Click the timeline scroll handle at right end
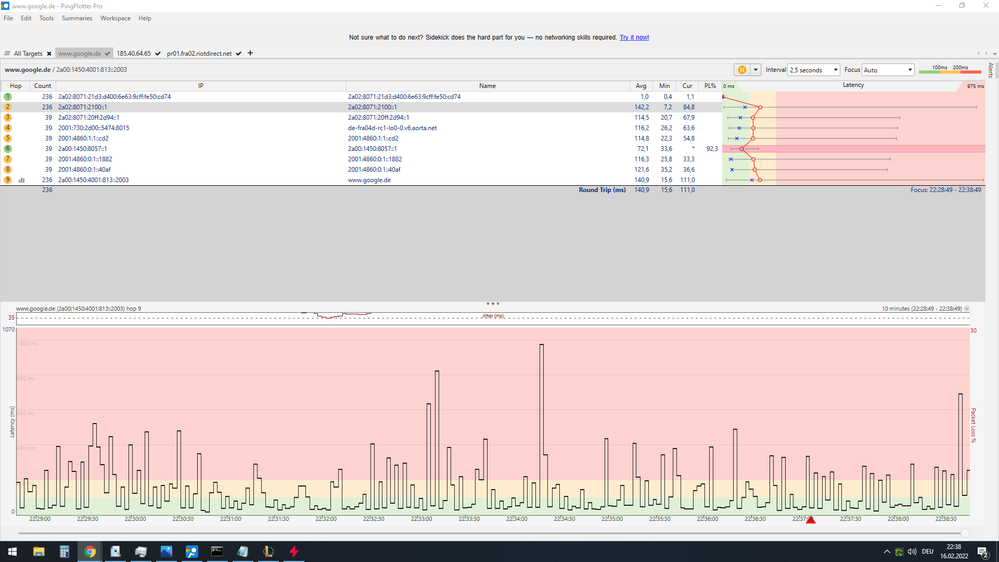 [x=965, y=533]
